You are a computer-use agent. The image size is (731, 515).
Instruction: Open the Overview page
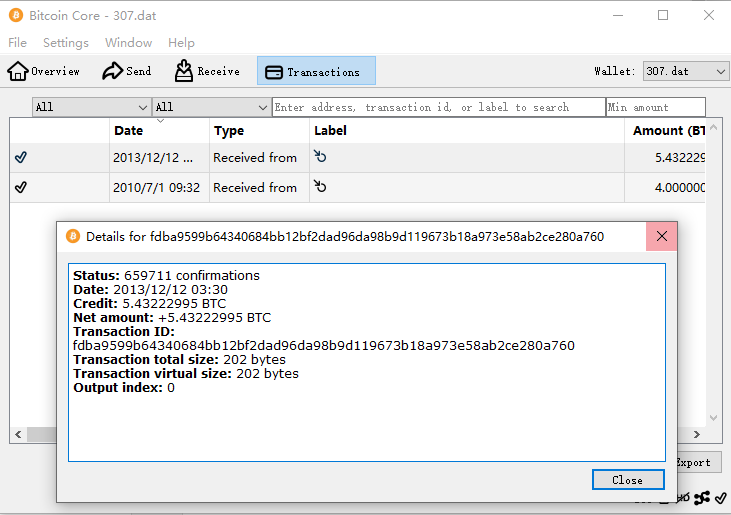click(x=44, y=71)
